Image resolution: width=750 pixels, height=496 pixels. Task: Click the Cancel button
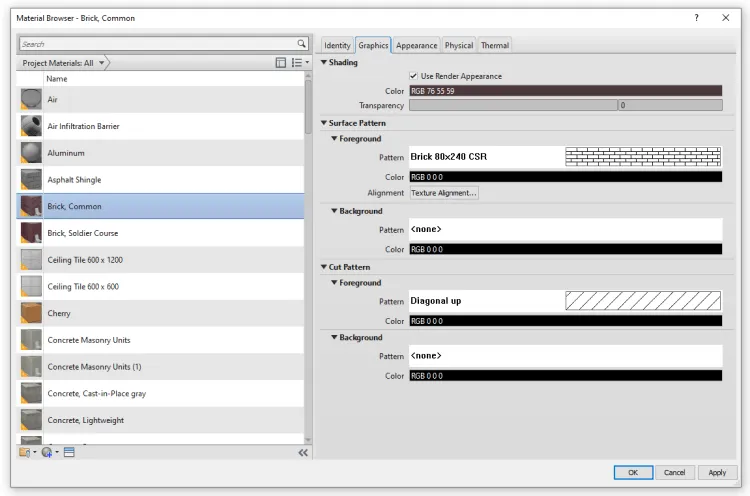[x=674, y=473]
